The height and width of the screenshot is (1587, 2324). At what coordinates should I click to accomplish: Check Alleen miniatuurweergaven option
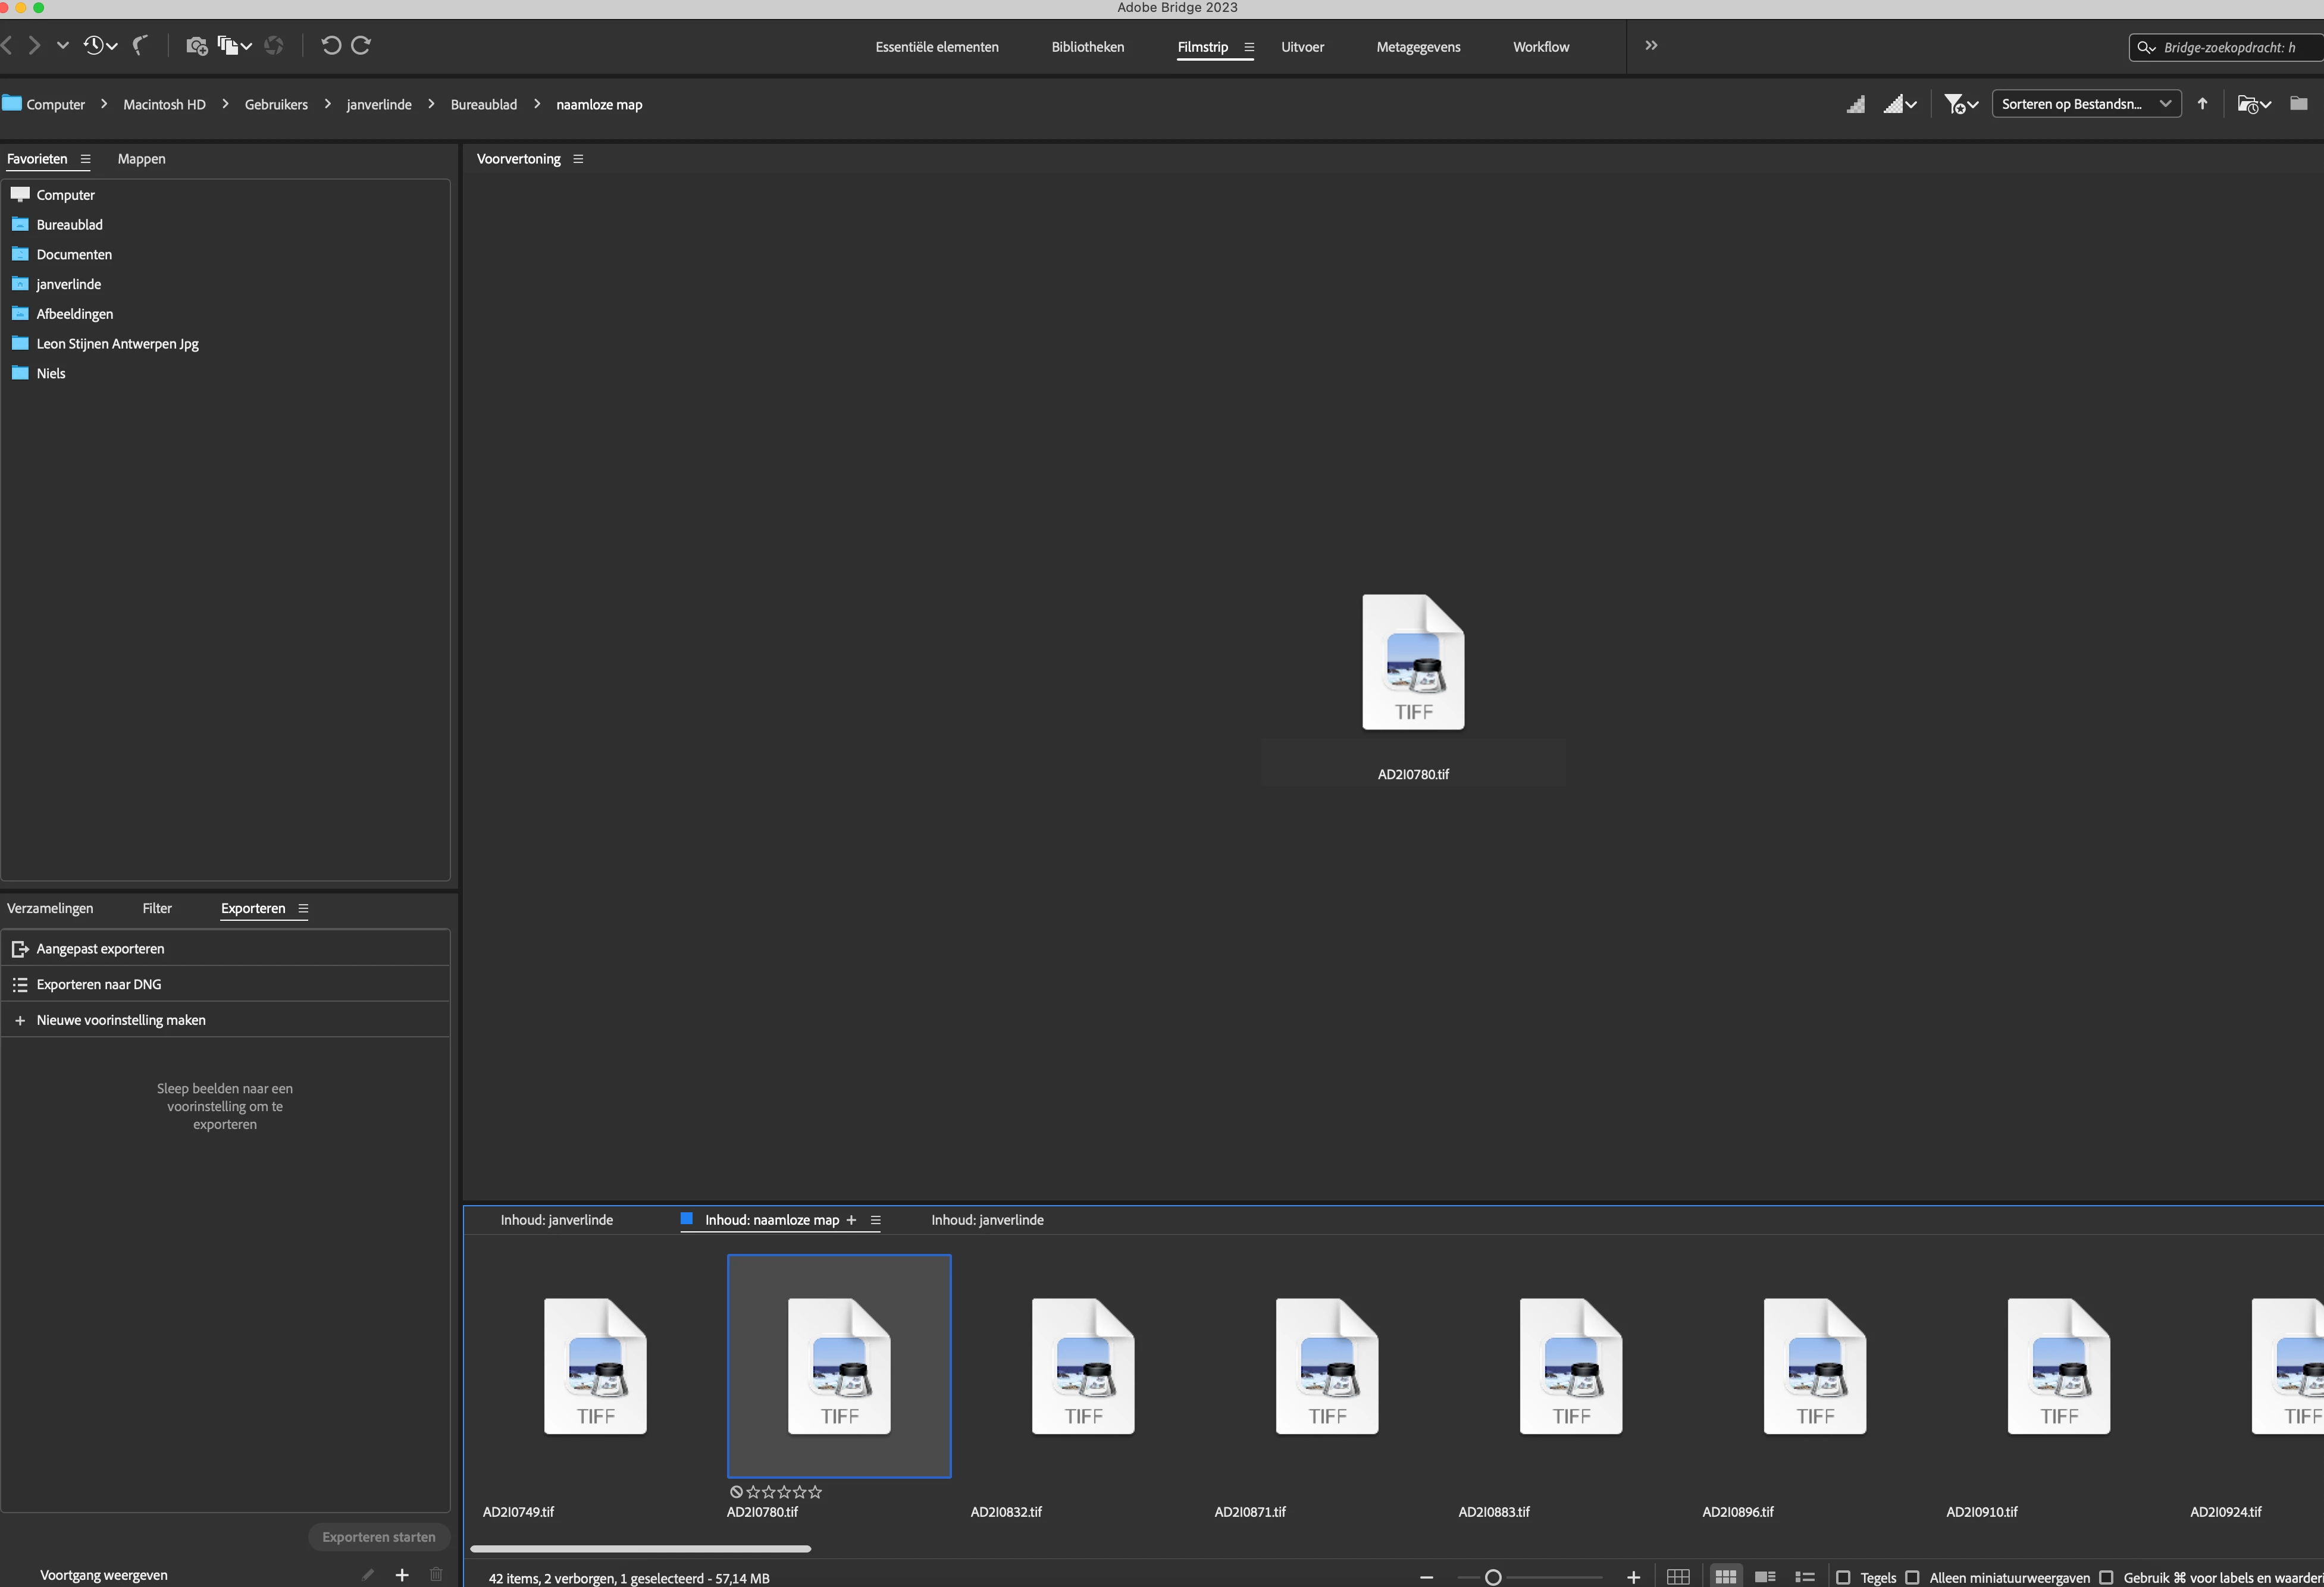[x=1912, y=1577]
